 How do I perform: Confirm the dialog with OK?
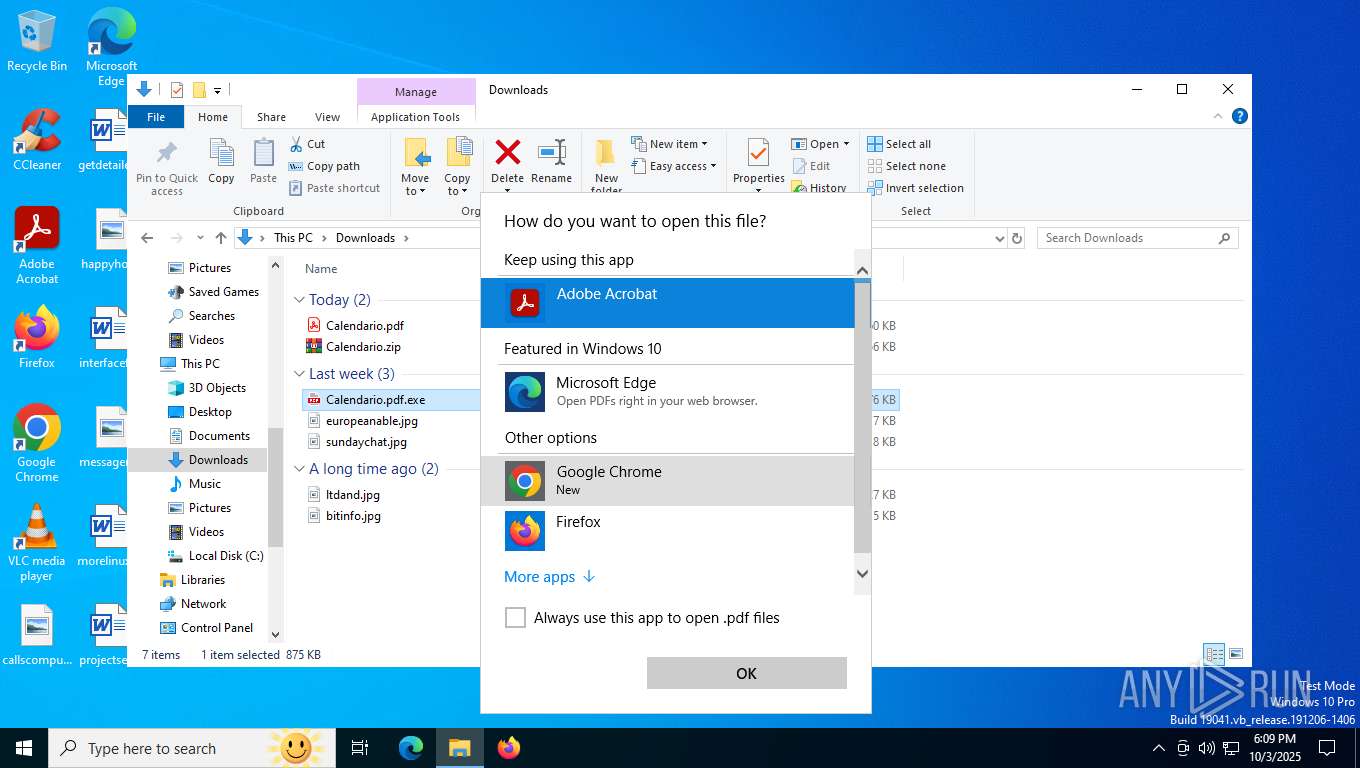746,673
